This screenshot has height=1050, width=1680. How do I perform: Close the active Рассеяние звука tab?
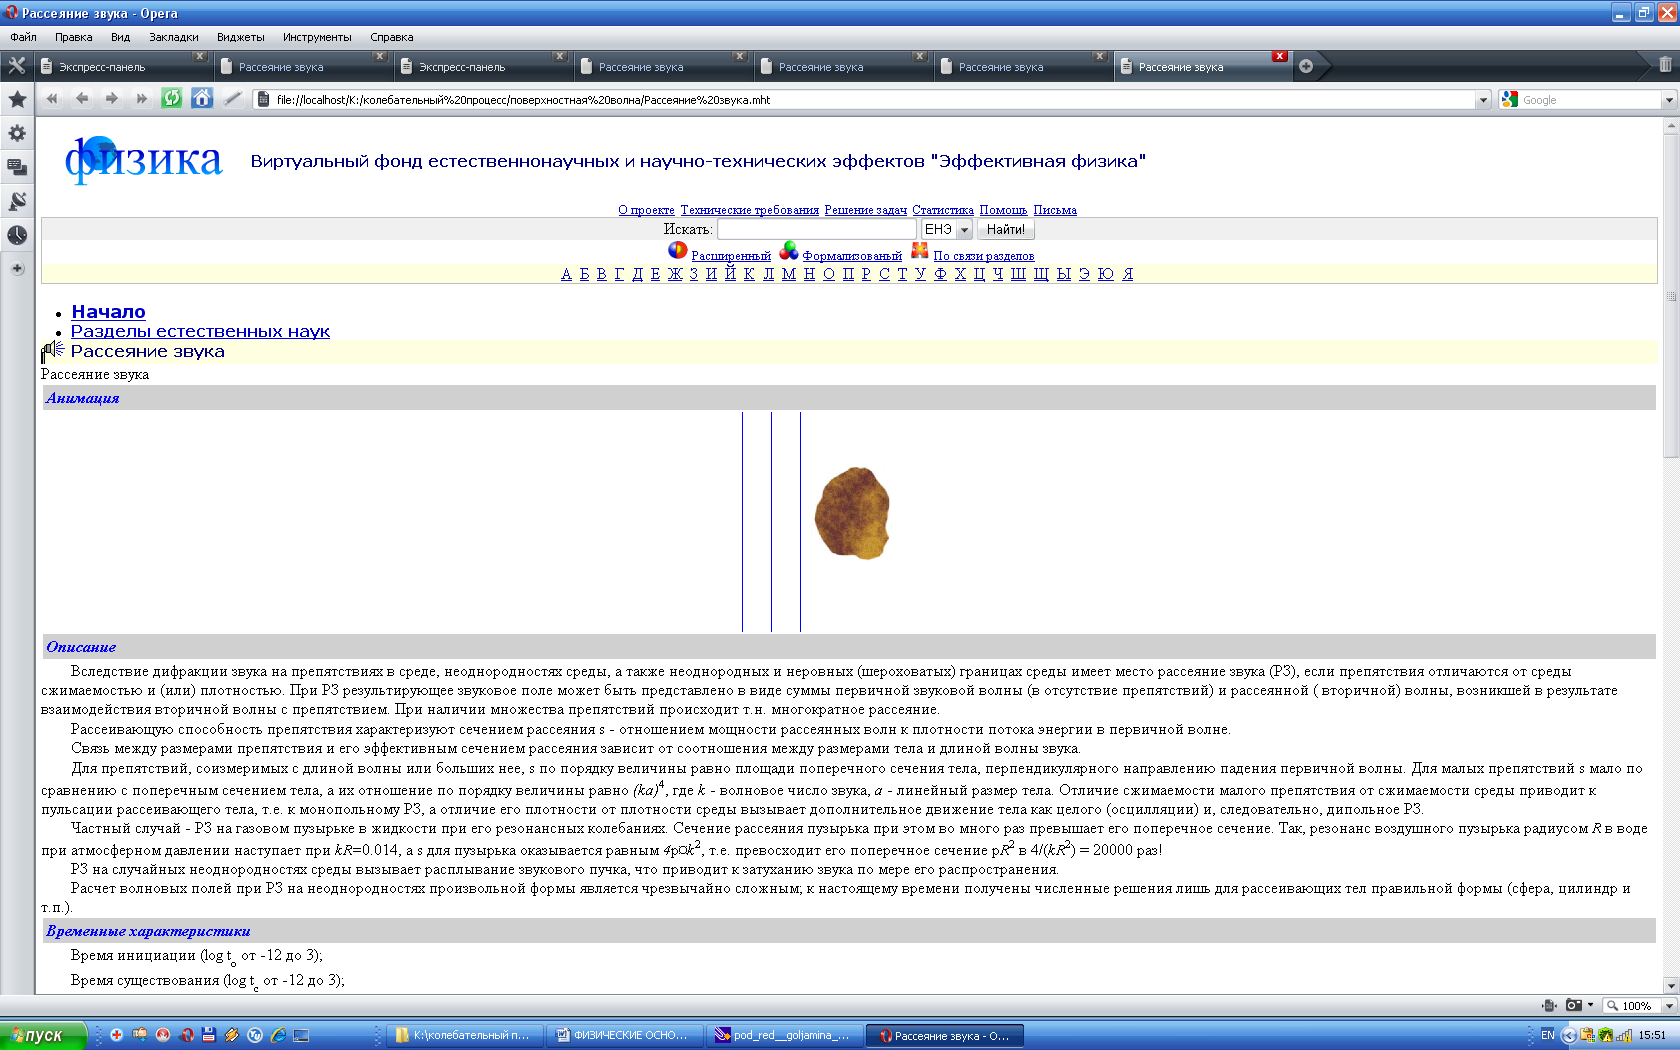pos(1279,56)
